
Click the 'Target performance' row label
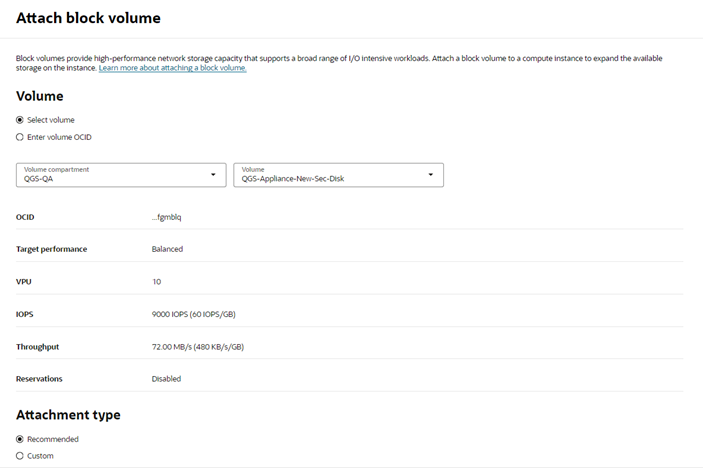point(51,249)
